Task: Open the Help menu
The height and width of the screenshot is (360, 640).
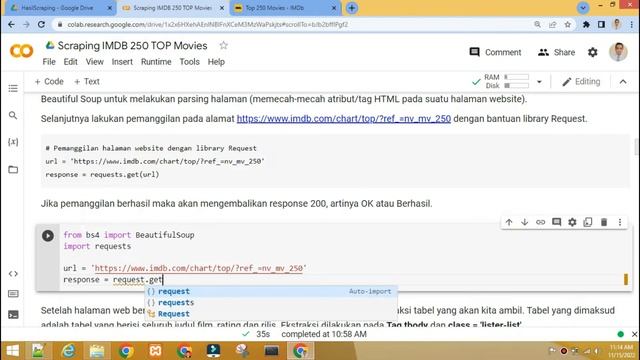Action: (216, 62)
